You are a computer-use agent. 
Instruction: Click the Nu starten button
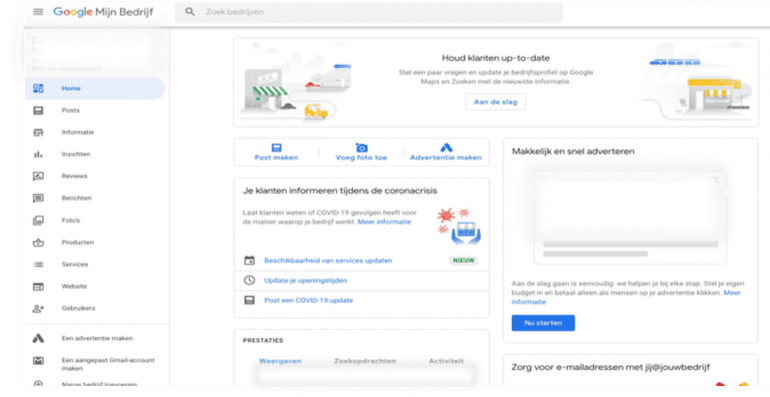[543, 323]
